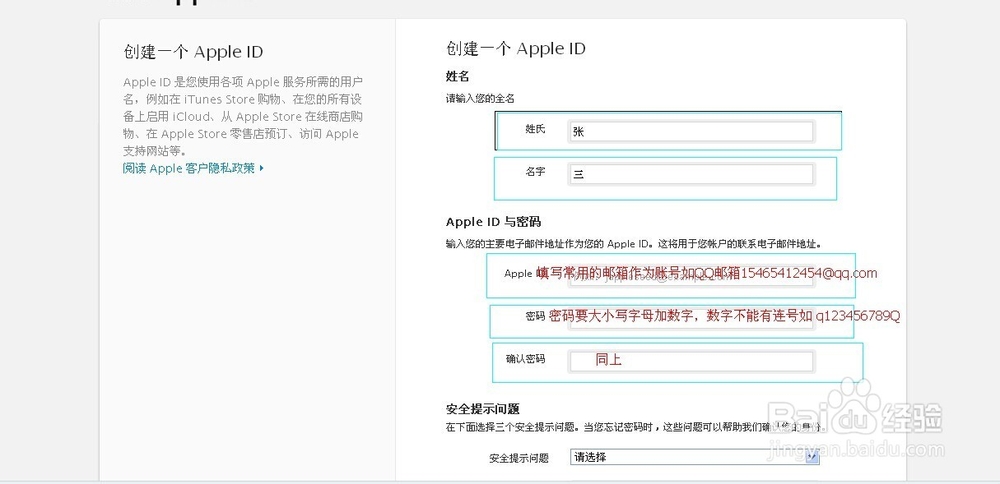Click the 创建一个 Apple ID heading in left panel
This screenshot has height=484, width=1000.
pos(193,52)
